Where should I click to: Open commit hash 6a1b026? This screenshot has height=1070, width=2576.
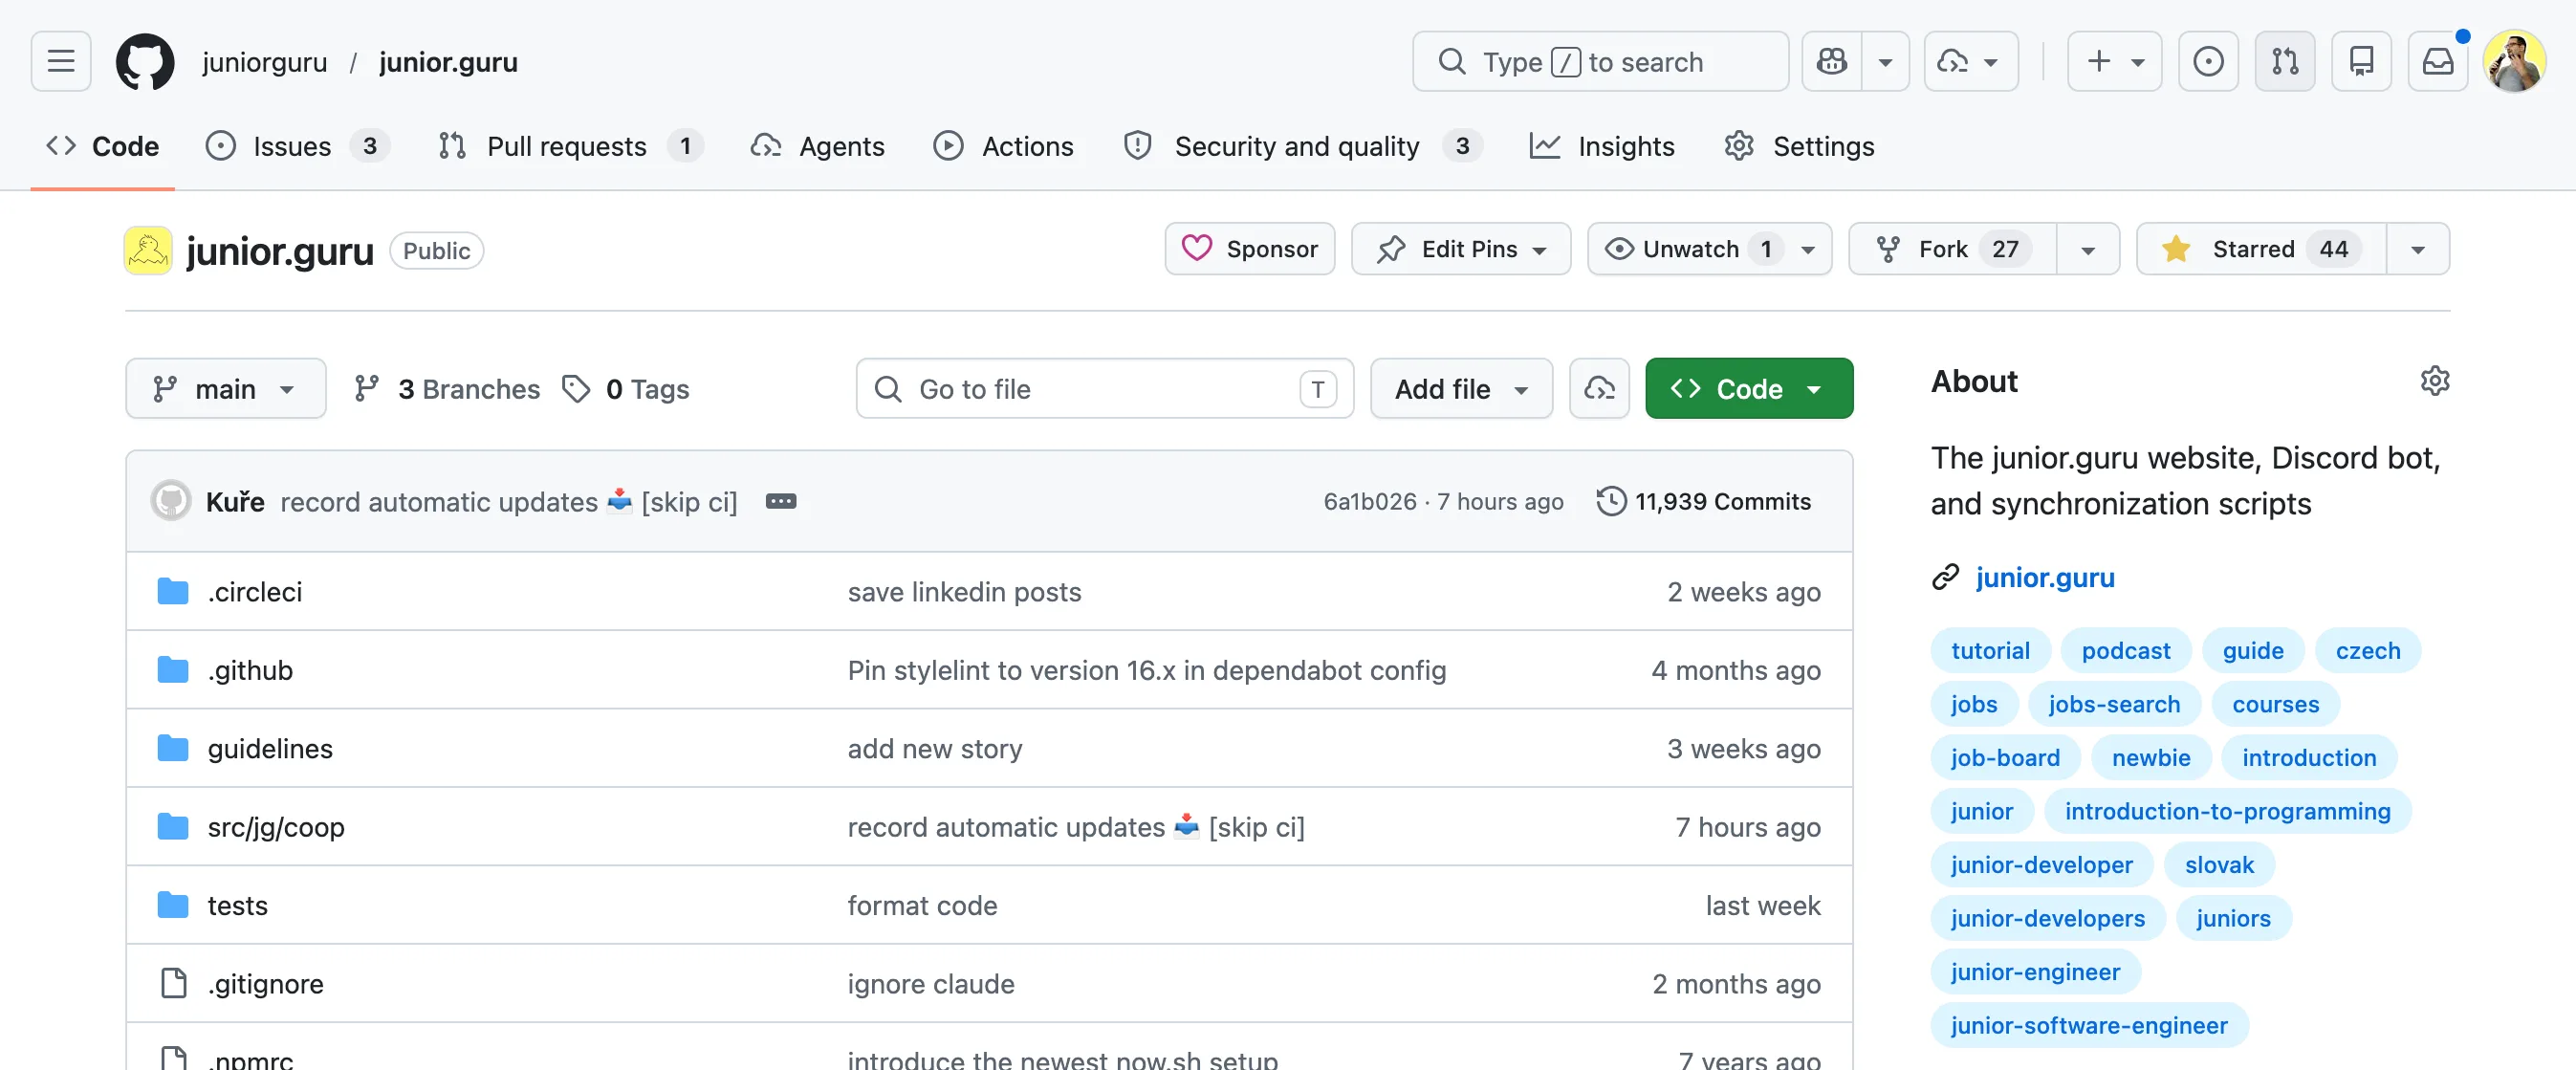(x=1369, y=501)
